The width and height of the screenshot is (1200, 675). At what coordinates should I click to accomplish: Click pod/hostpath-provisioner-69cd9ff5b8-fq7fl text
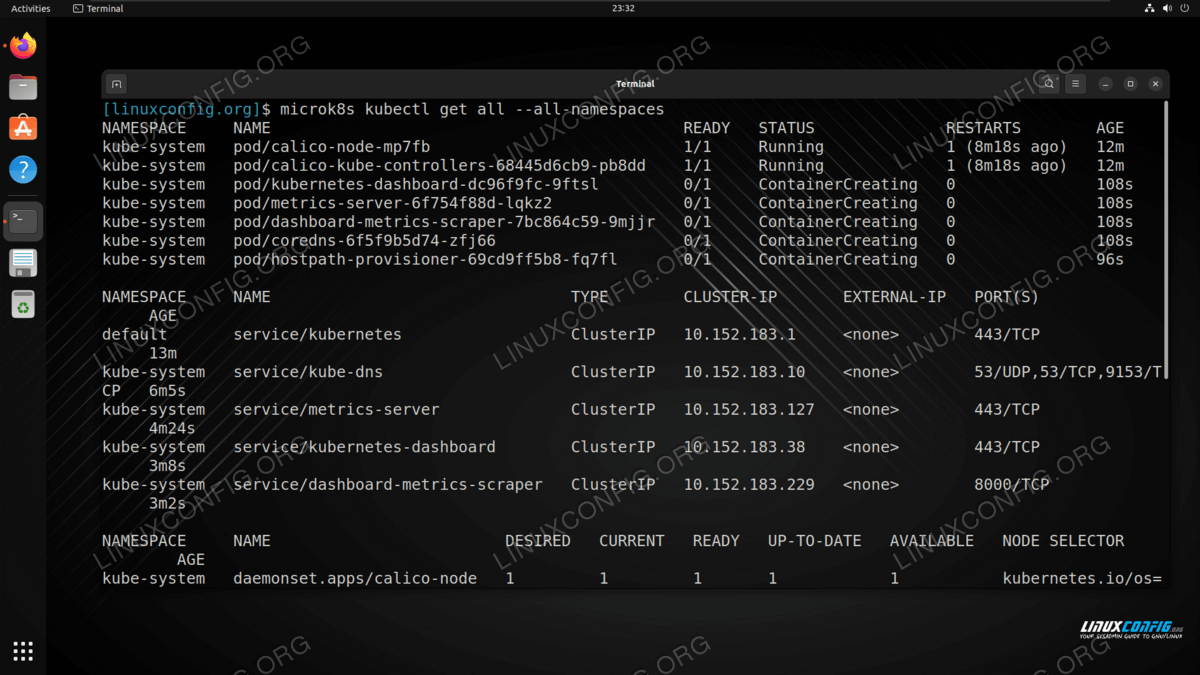click(x=425, y=259)
